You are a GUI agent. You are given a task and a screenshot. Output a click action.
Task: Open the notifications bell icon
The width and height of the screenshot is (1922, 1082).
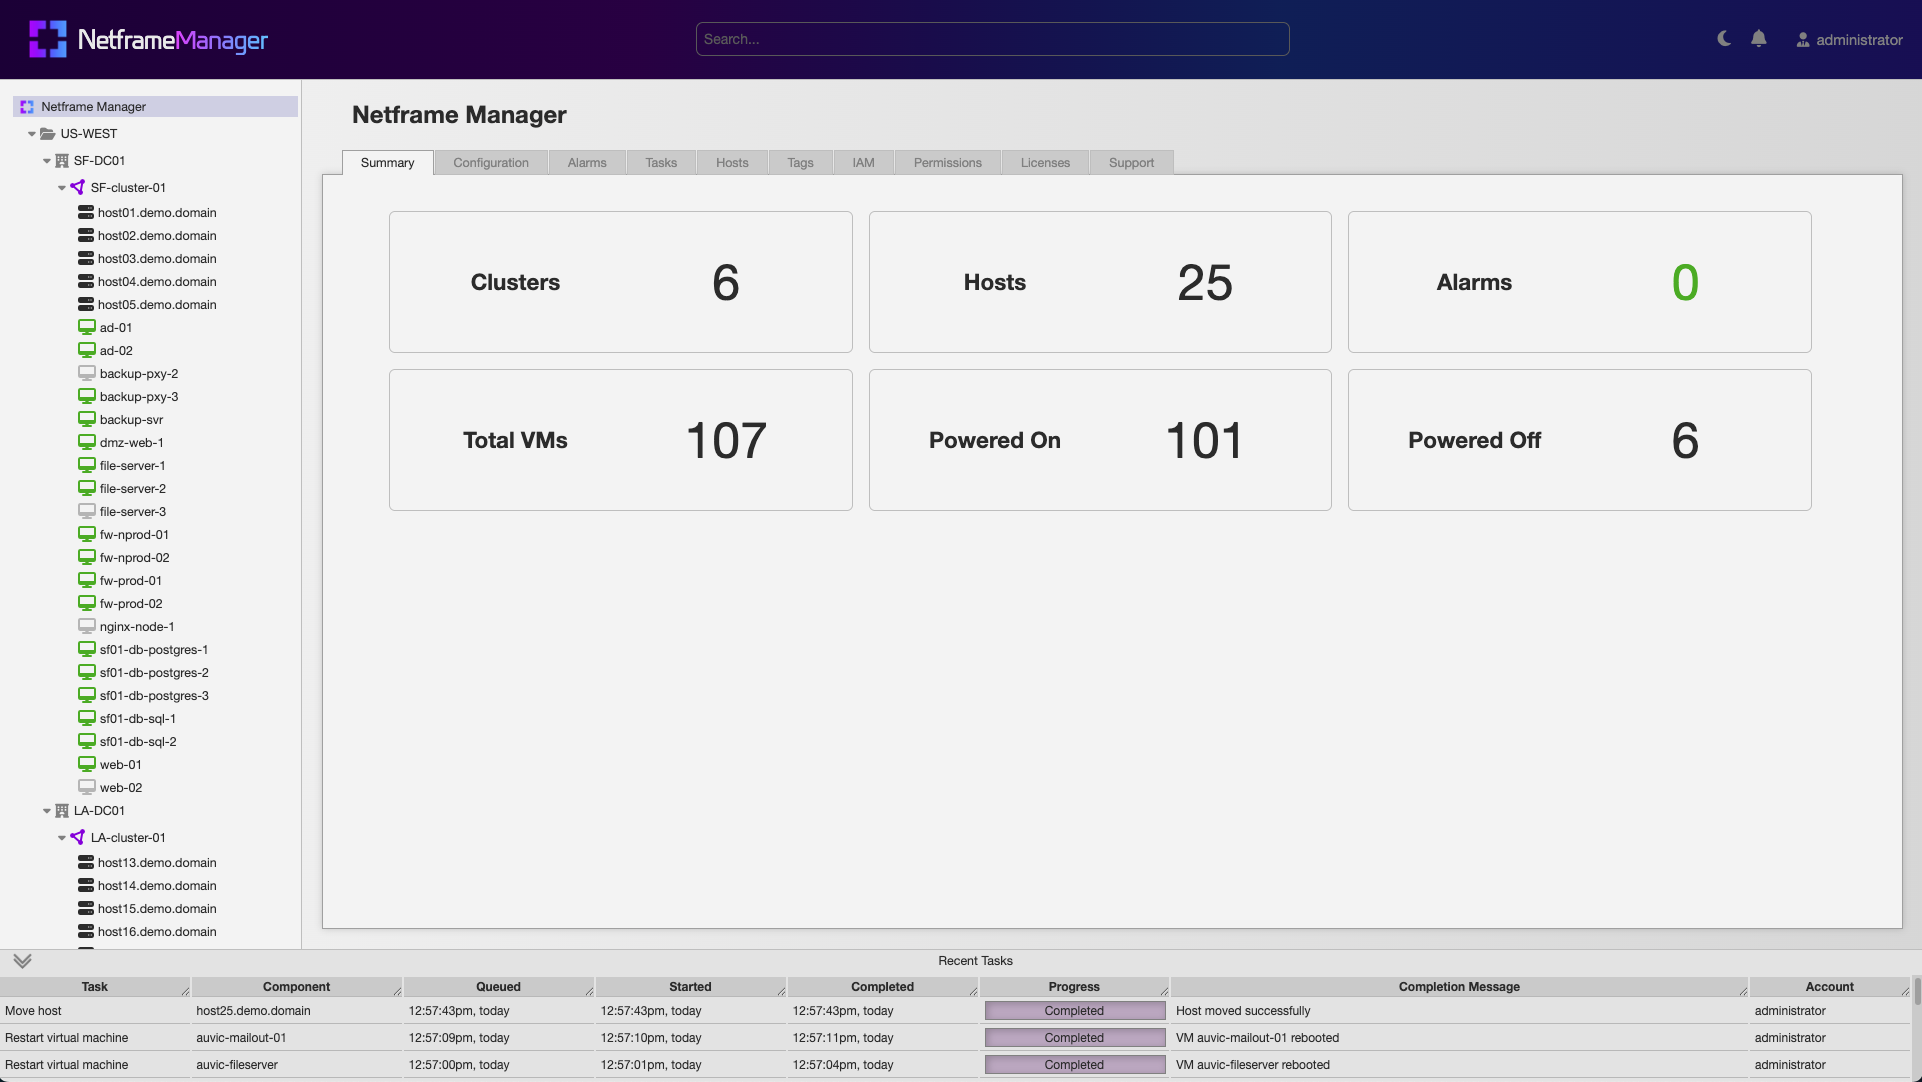(1760, 38)
